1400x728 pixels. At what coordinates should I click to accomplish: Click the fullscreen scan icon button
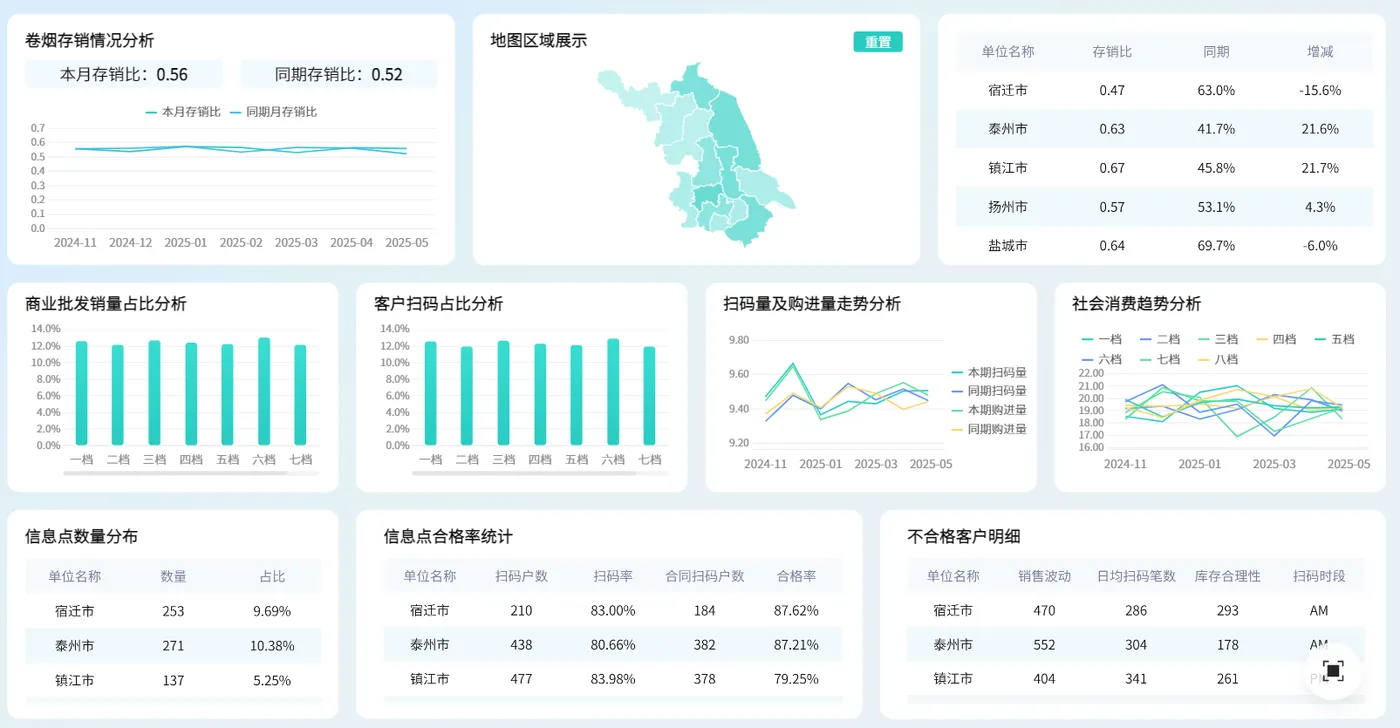click(1333, 670)
